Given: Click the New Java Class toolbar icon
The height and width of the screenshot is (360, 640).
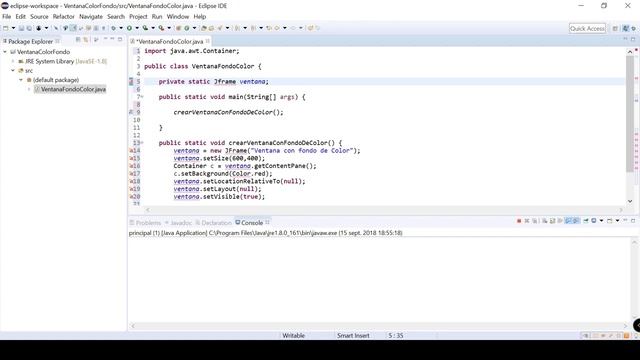Looking at the screenshot, I should [187, 28].
